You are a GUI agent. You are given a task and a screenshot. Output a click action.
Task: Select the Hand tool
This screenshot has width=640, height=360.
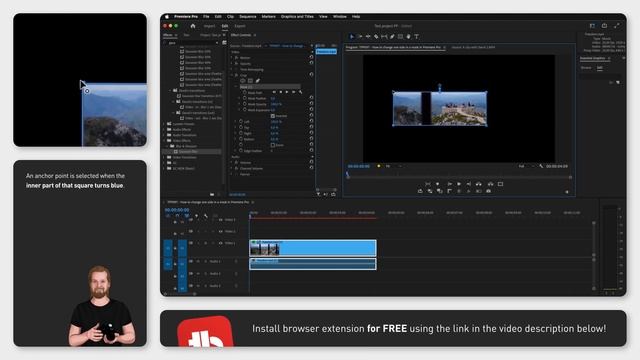409,36
